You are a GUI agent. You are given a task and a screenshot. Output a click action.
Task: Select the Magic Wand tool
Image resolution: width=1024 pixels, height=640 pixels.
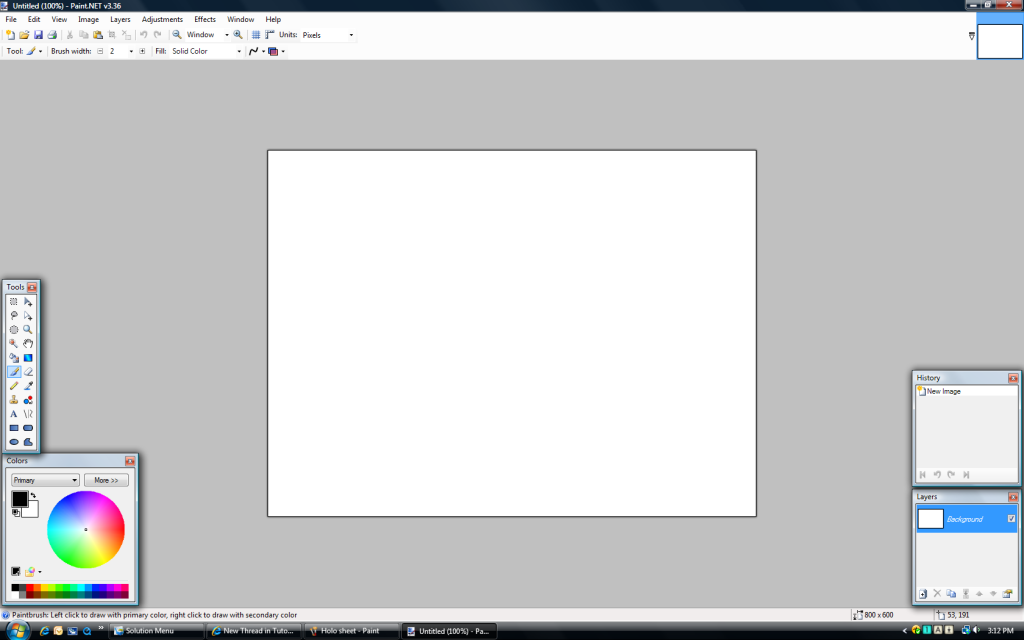(x=14, y=343)
